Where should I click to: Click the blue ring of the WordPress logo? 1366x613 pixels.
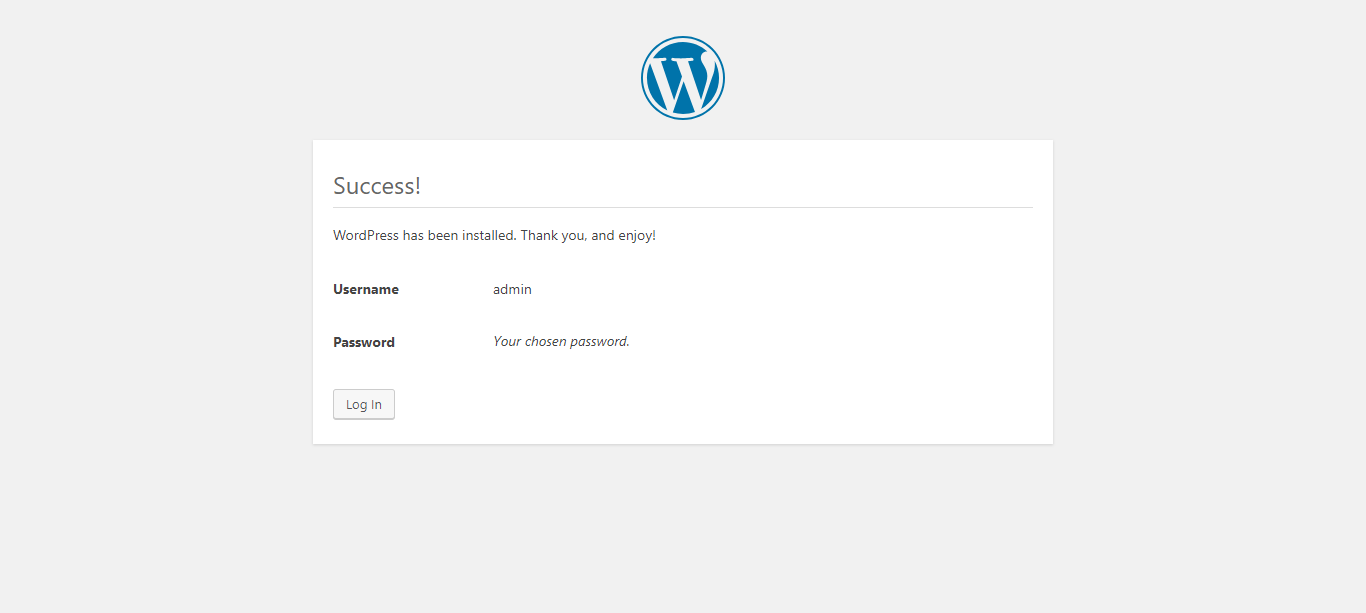click(683, 39)
